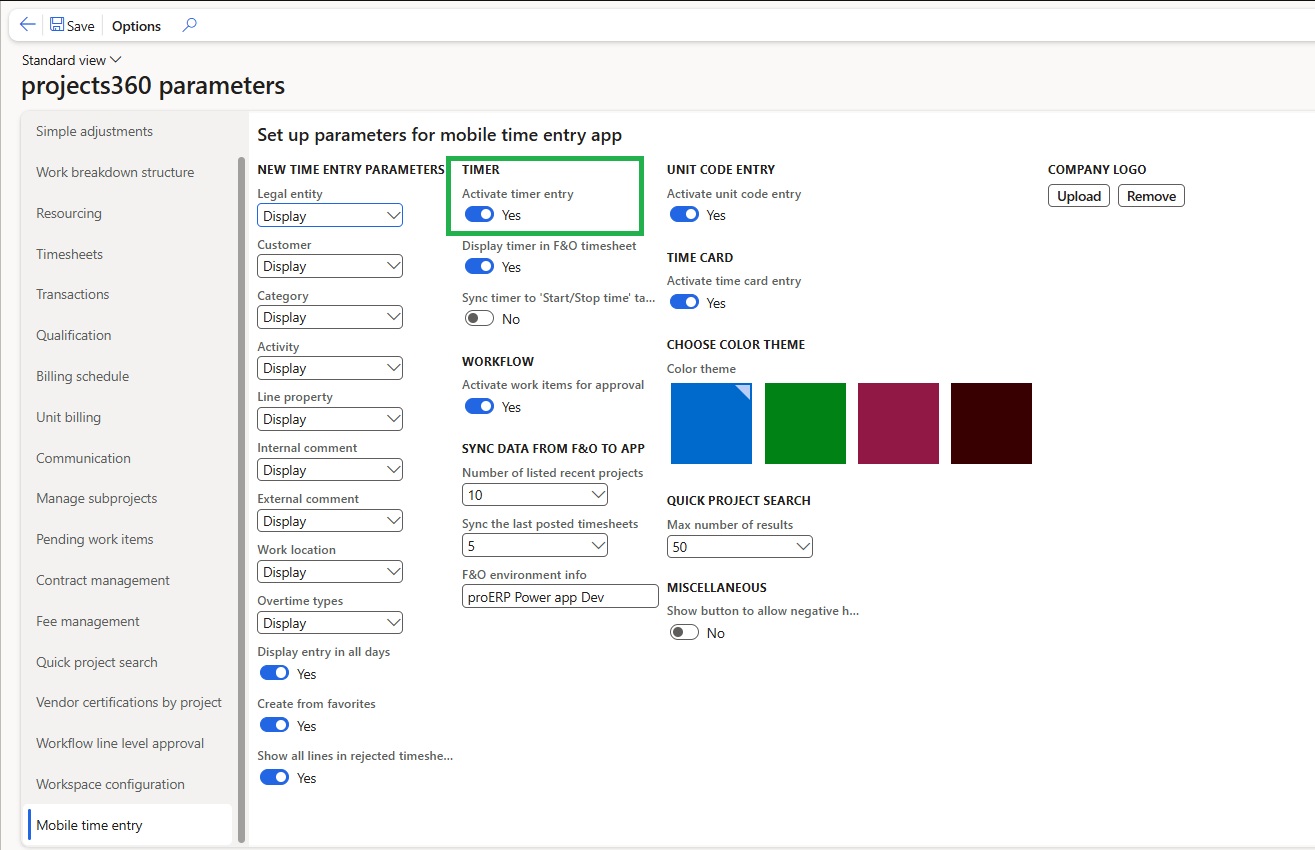Image resolution: width=1315 pixels, height=850 pixels.
Task: Open Max number of results dropdown
Action: pyautogui.click(x=739, y=547)
